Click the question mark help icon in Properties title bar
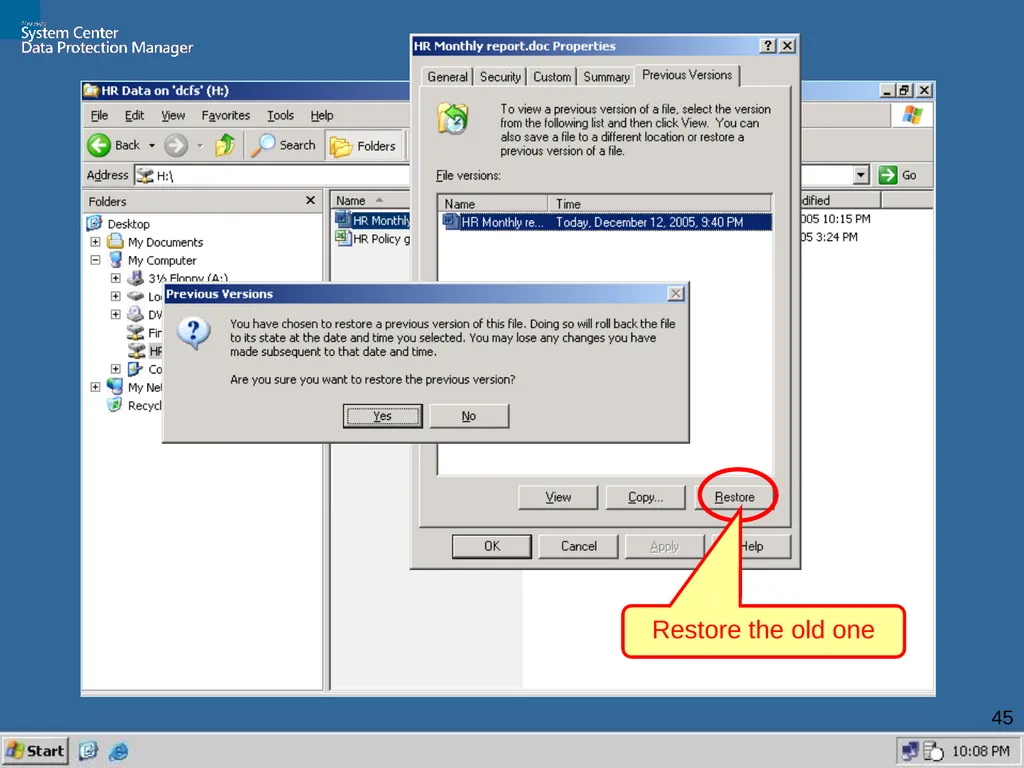Screen dimensions: 1024x768 [768, 46]
